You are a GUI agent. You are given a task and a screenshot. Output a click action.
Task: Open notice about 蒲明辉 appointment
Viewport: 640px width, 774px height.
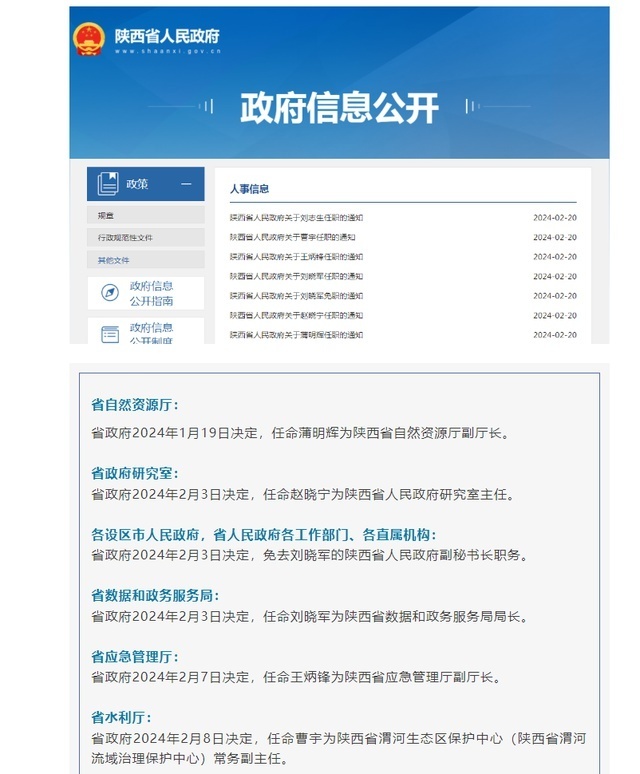(x=296, y=335)
